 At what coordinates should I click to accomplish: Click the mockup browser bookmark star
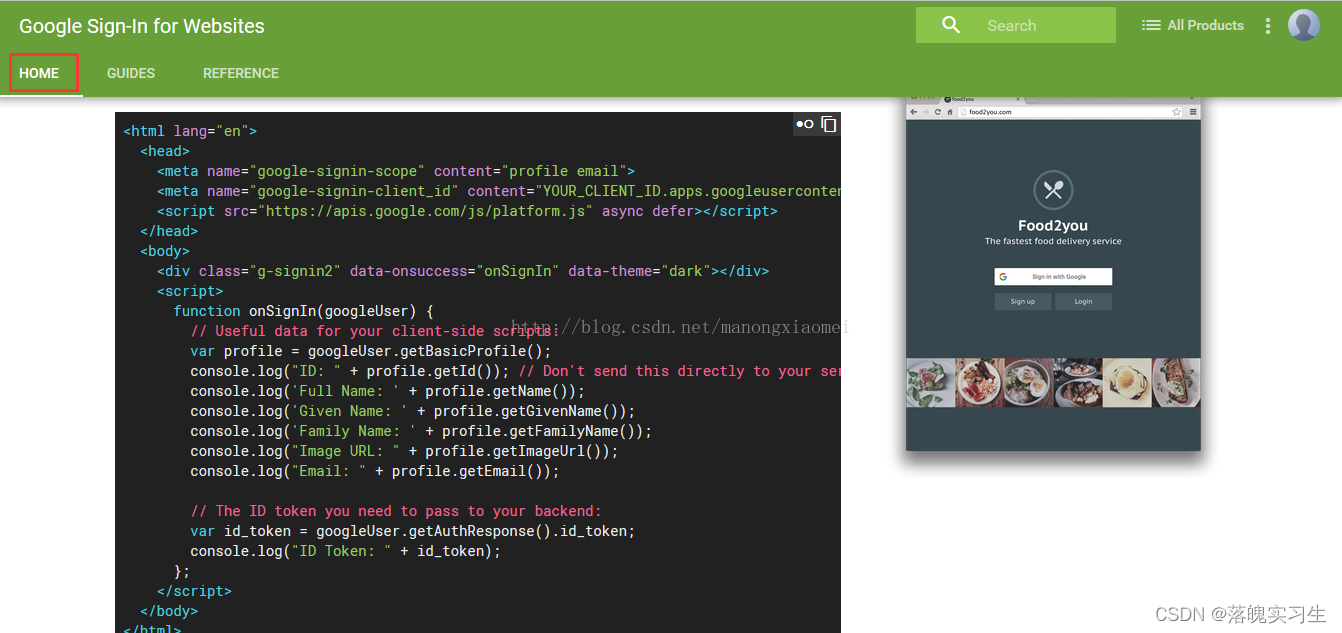click(x=1176, y=112)
